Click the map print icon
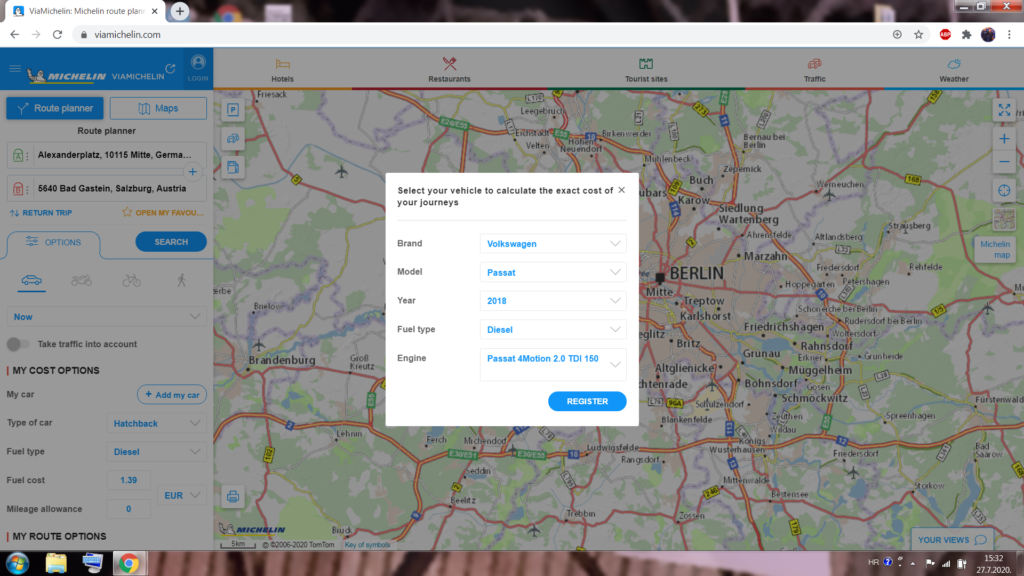Viewport: 1024px width, 576px height. click(233, 496)
